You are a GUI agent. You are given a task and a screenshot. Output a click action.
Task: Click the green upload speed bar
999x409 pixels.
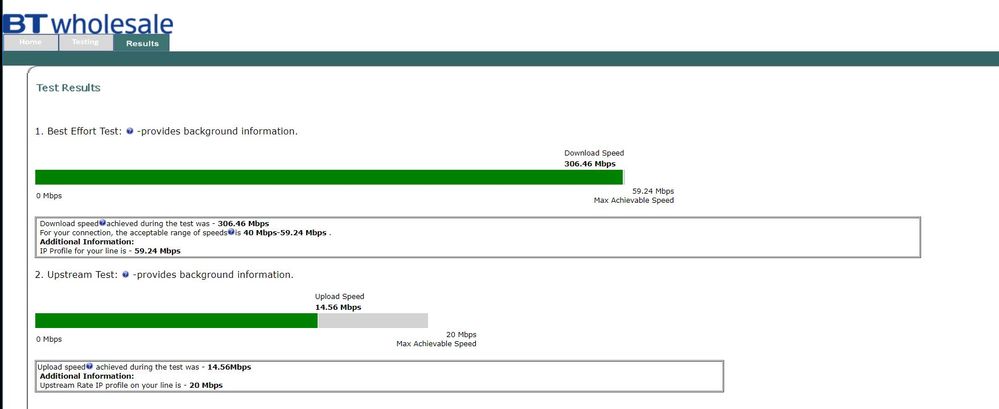coord(176,321)
